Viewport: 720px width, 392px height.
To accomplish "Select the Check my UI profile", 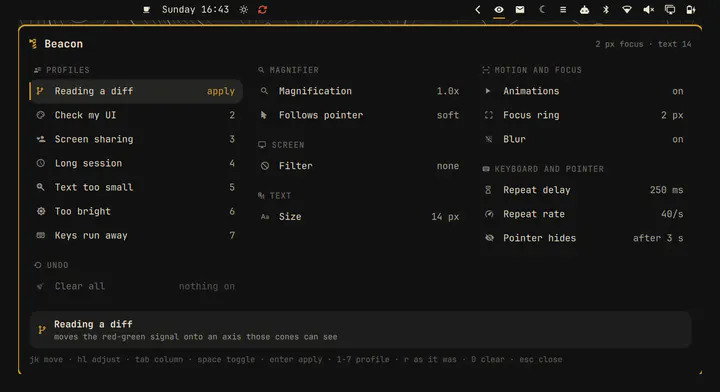I will point(136,115).
